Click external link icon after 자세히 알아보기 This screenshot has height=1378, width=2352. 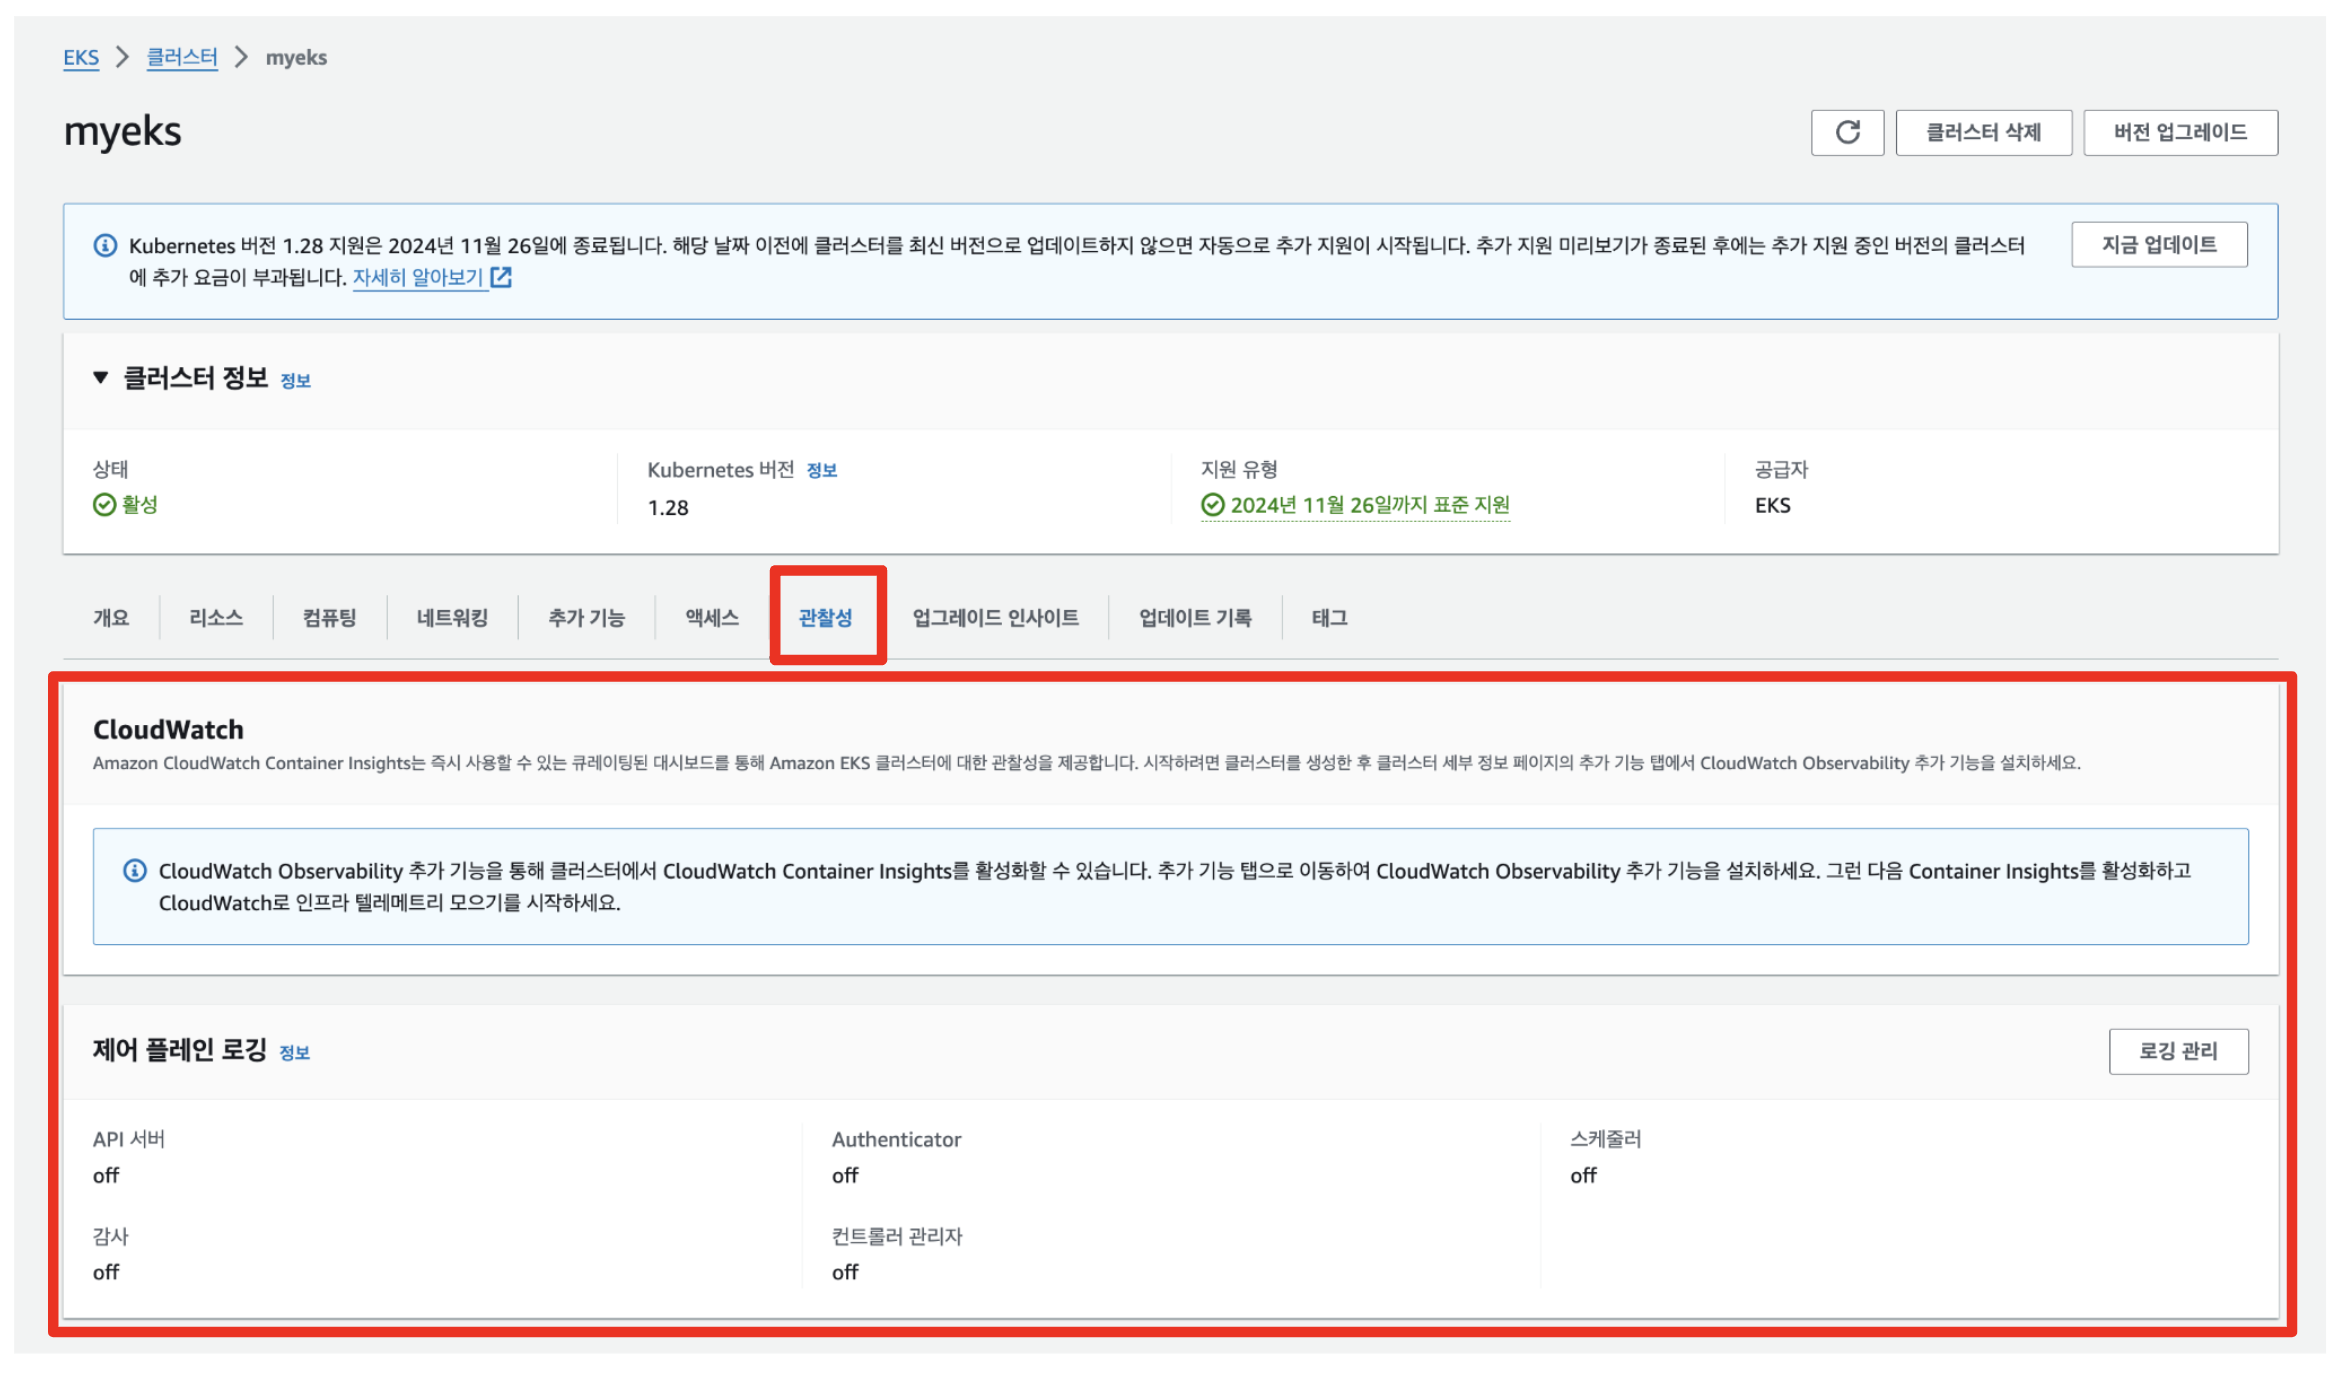click(501, 277)
